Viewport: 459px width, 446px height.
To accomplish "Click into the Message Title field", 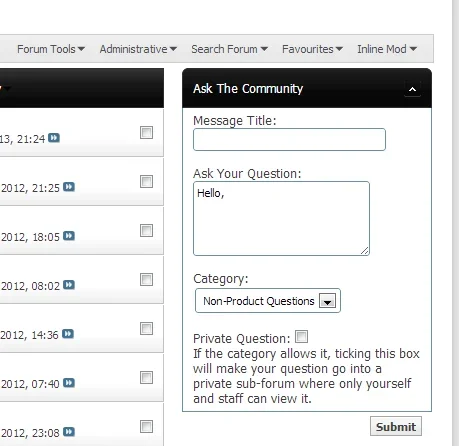I will pyautogui.click(x=289, y=139).
